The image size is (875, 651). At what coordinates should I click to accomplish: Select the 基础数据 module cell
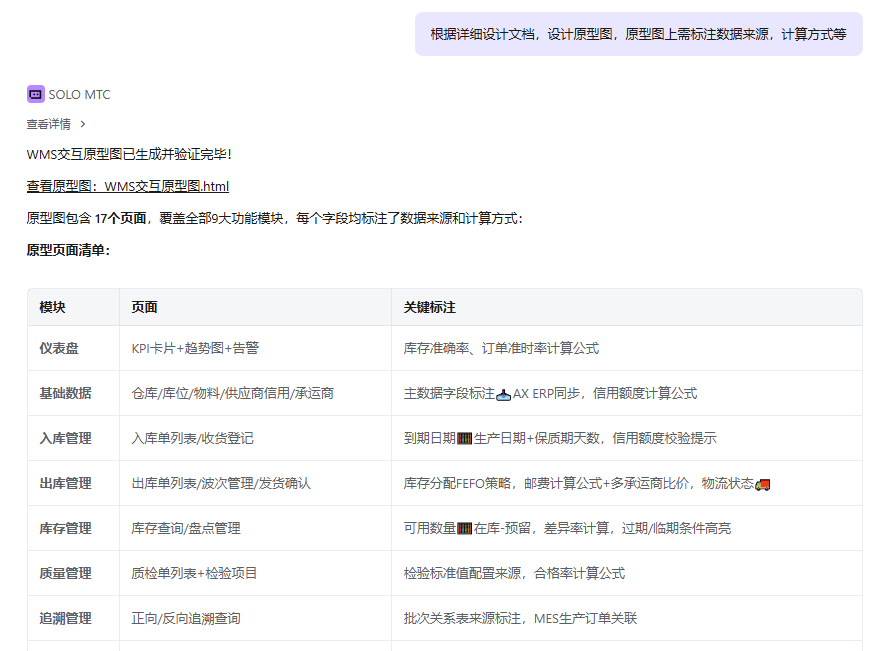tap(65, 394)
